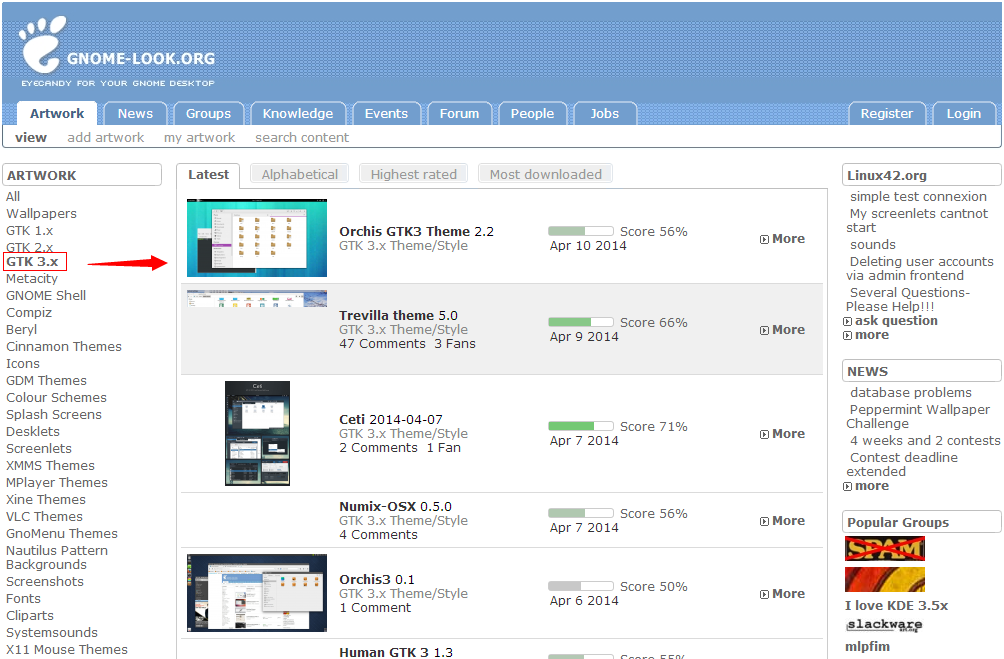The image size is (1004, 659).
Task: Click the Login button
Action: pos(964,113)
